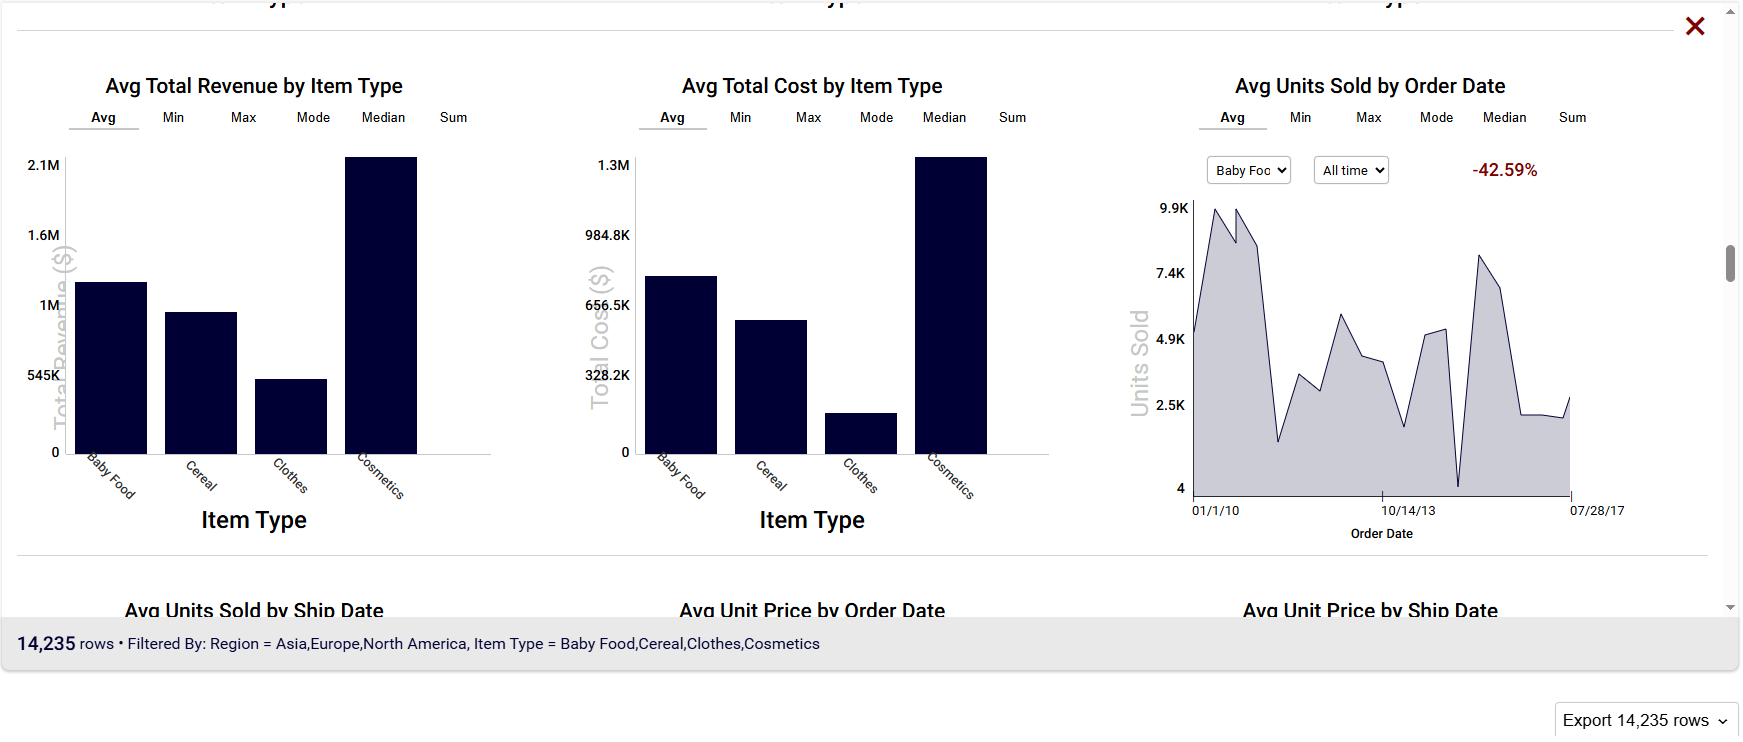Select Median on Avg Units Sold chart
Viewport: 1743px width, 742px height.
[1504, 117]
